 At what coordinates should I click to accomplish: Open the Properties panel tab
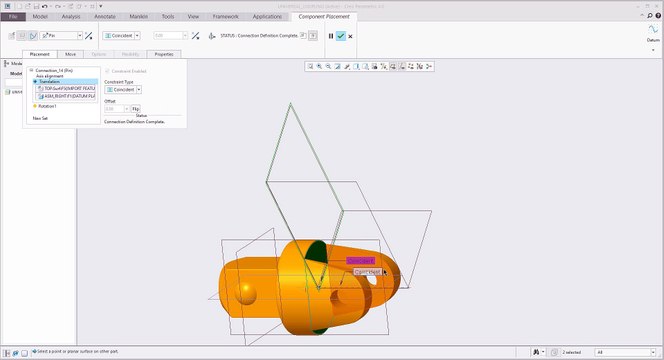[164, 54]
